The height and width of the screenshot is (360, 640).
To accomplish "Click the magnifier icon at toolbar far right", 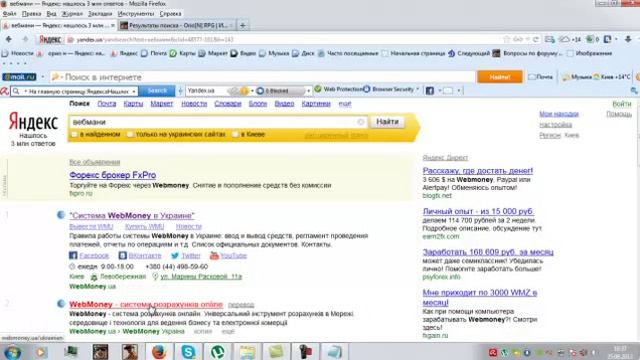I will coord(634,91).
